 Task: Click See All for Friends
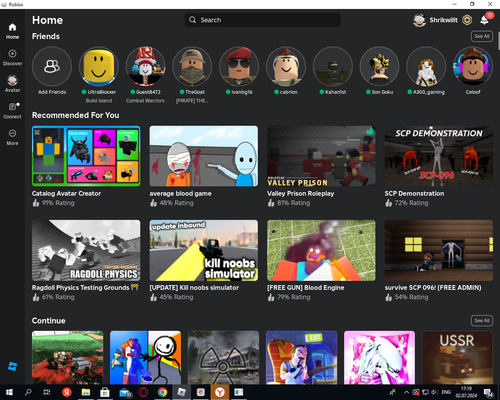[x=482, y=36]
